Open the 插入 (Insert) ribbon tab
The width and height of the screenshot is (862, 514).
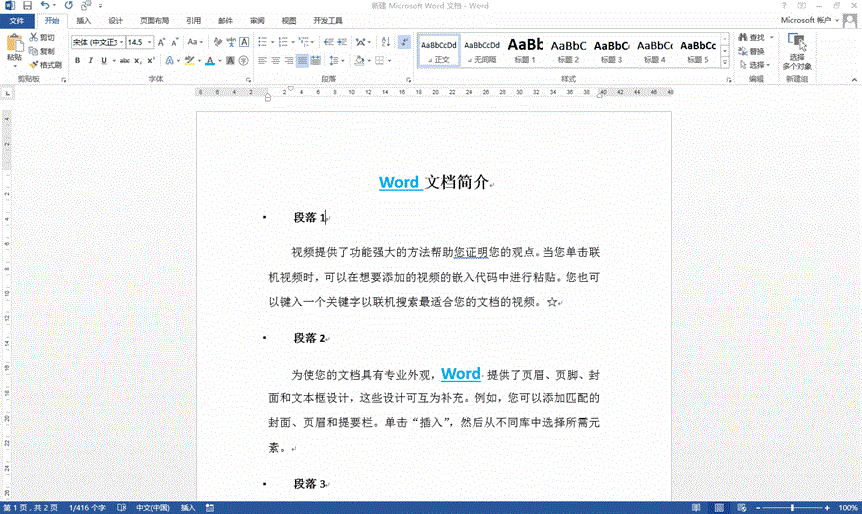point(84,20)
